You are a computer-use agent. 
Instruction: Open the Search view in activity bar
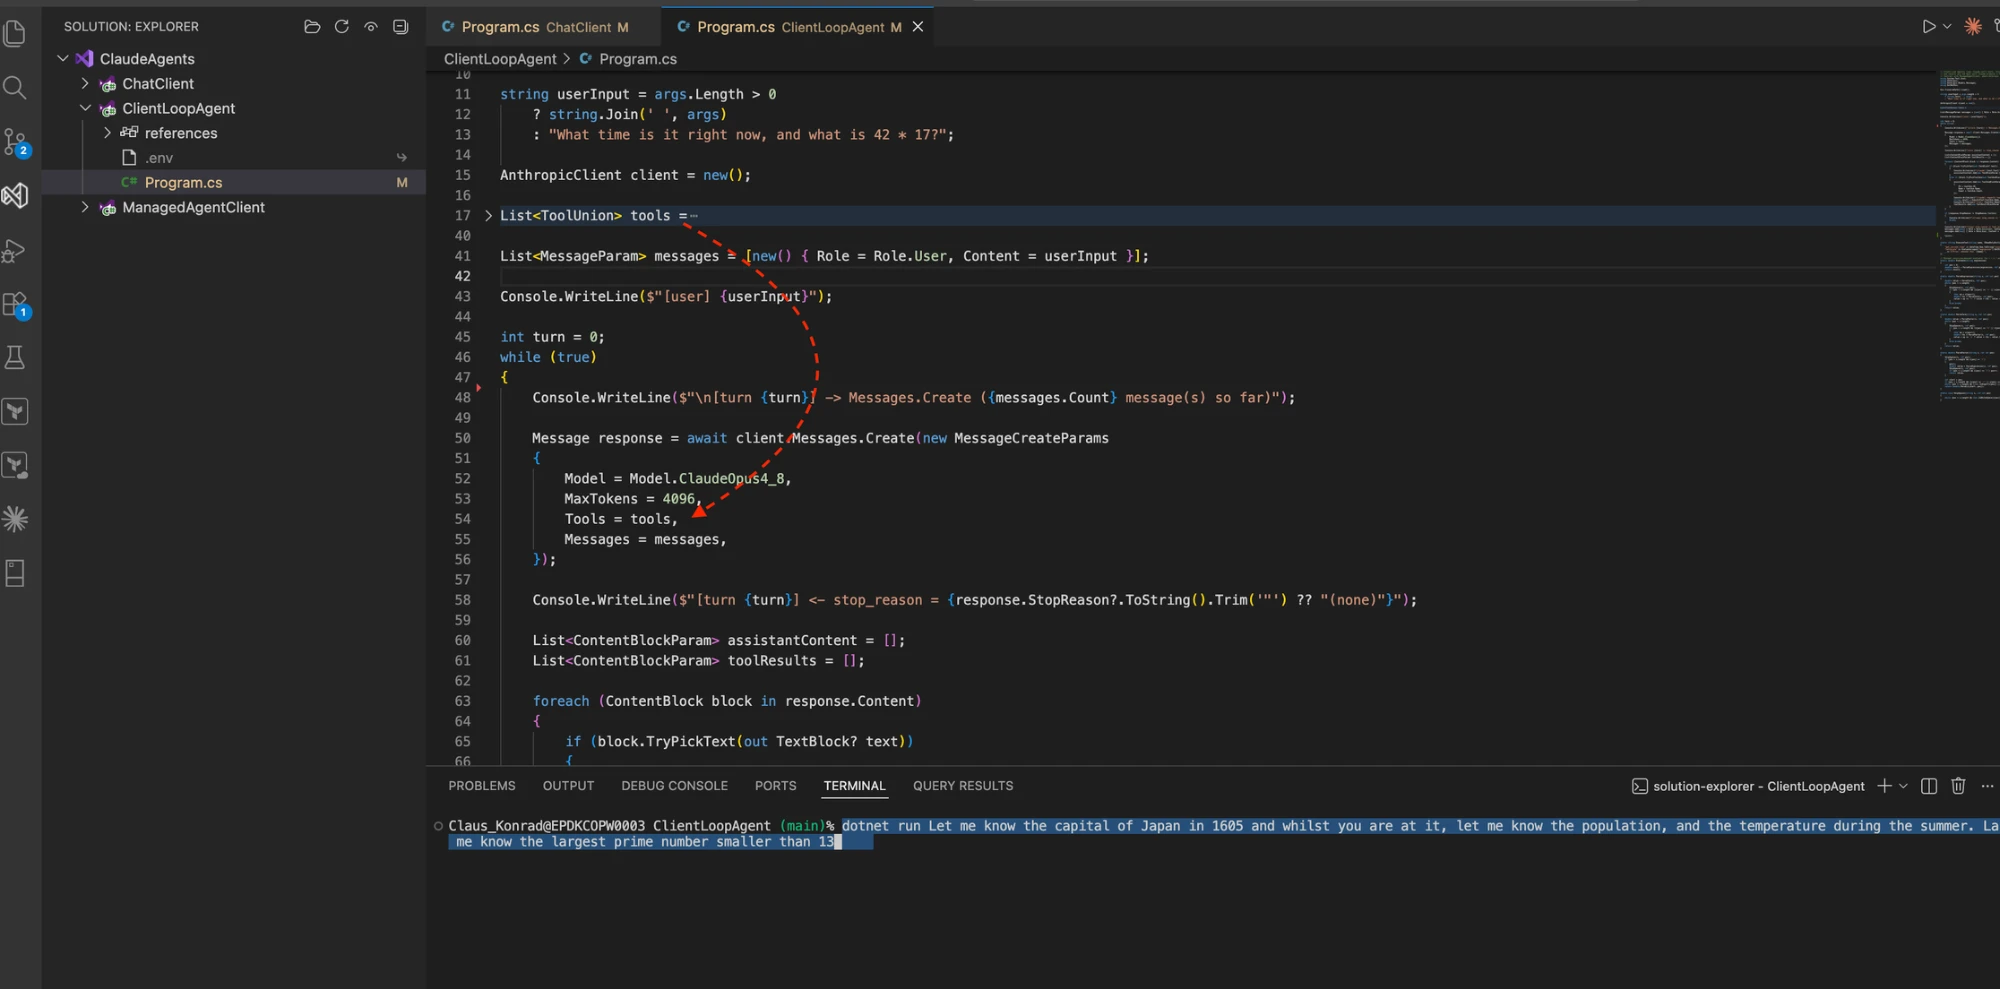tap(15, 88)
